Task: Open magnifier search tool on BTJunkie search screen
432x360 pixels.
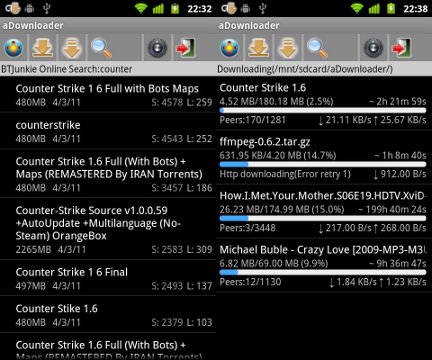Action: click(x=101, y=48)
